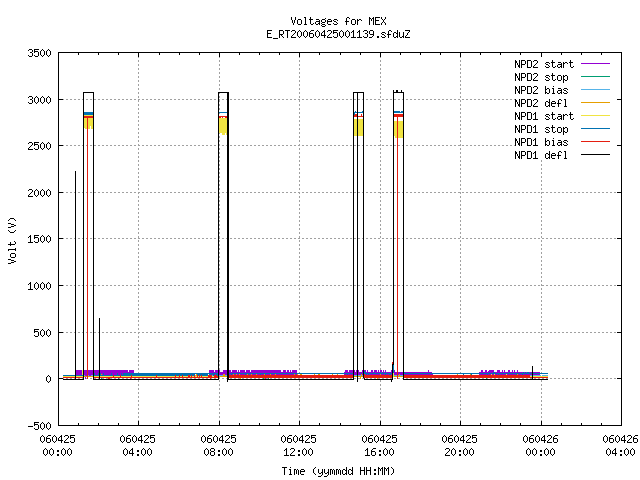Viewport: 640px width, 480px height.
Task: Click the yellow NPD1 start legend line
Action: [x=595, y=116]
